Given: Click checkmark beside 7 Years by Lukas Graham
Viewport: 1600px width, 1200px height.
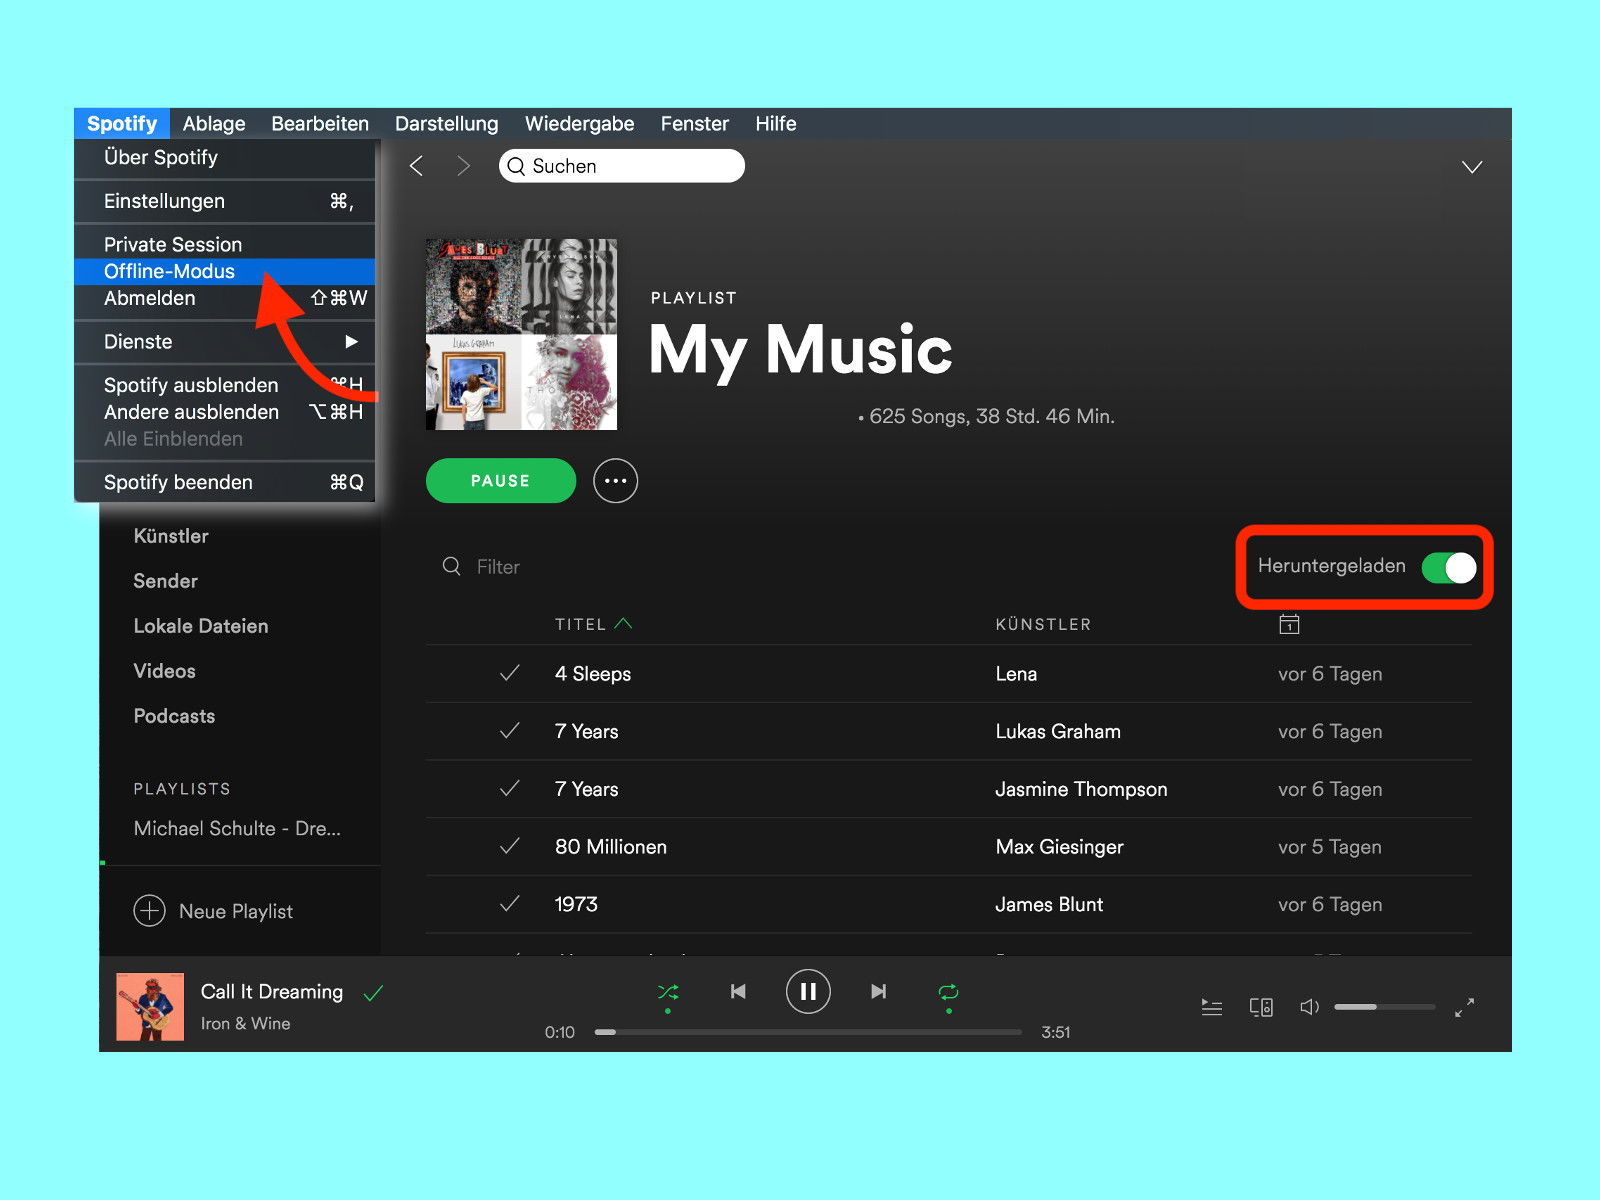Looking at the screenshot, I should pyautogui.click(x=509, y=731).
